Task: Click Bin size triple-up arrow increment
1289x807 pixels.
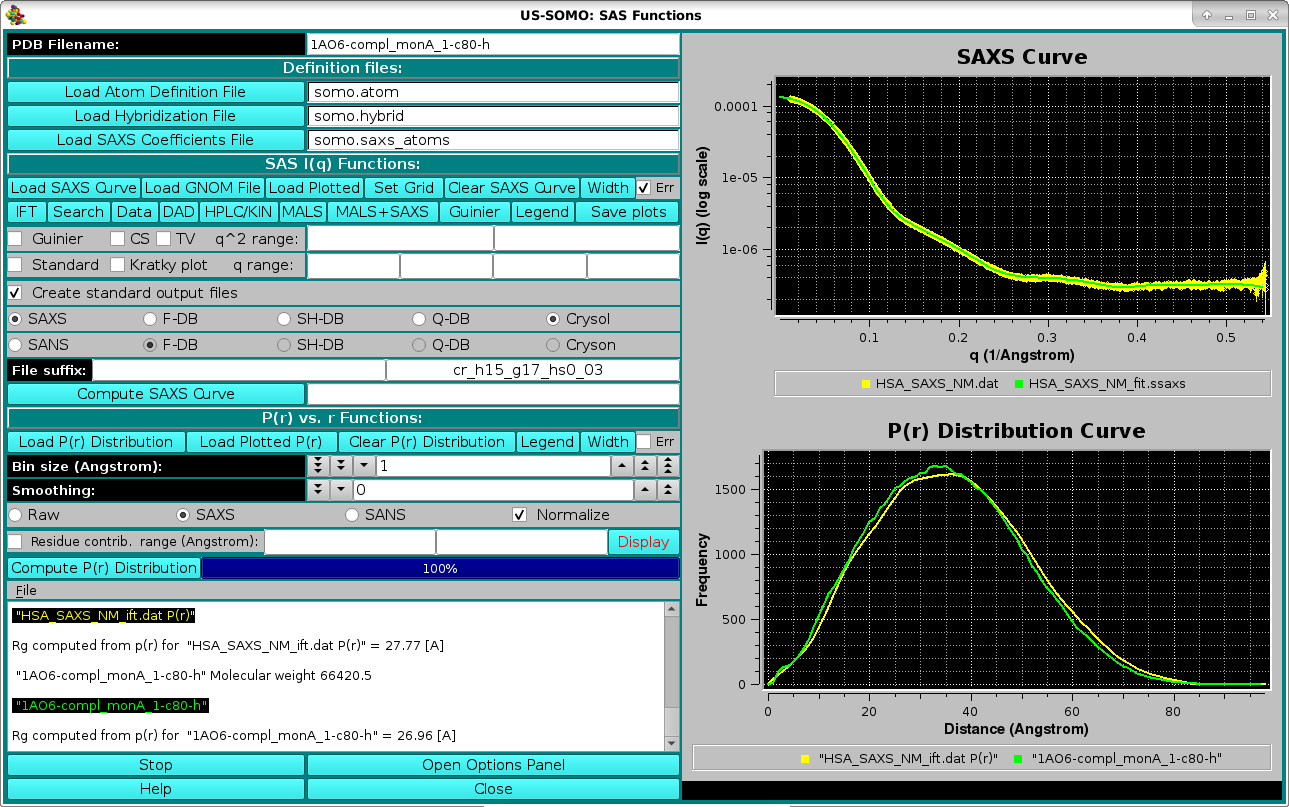Action: (x=668, y=466)
